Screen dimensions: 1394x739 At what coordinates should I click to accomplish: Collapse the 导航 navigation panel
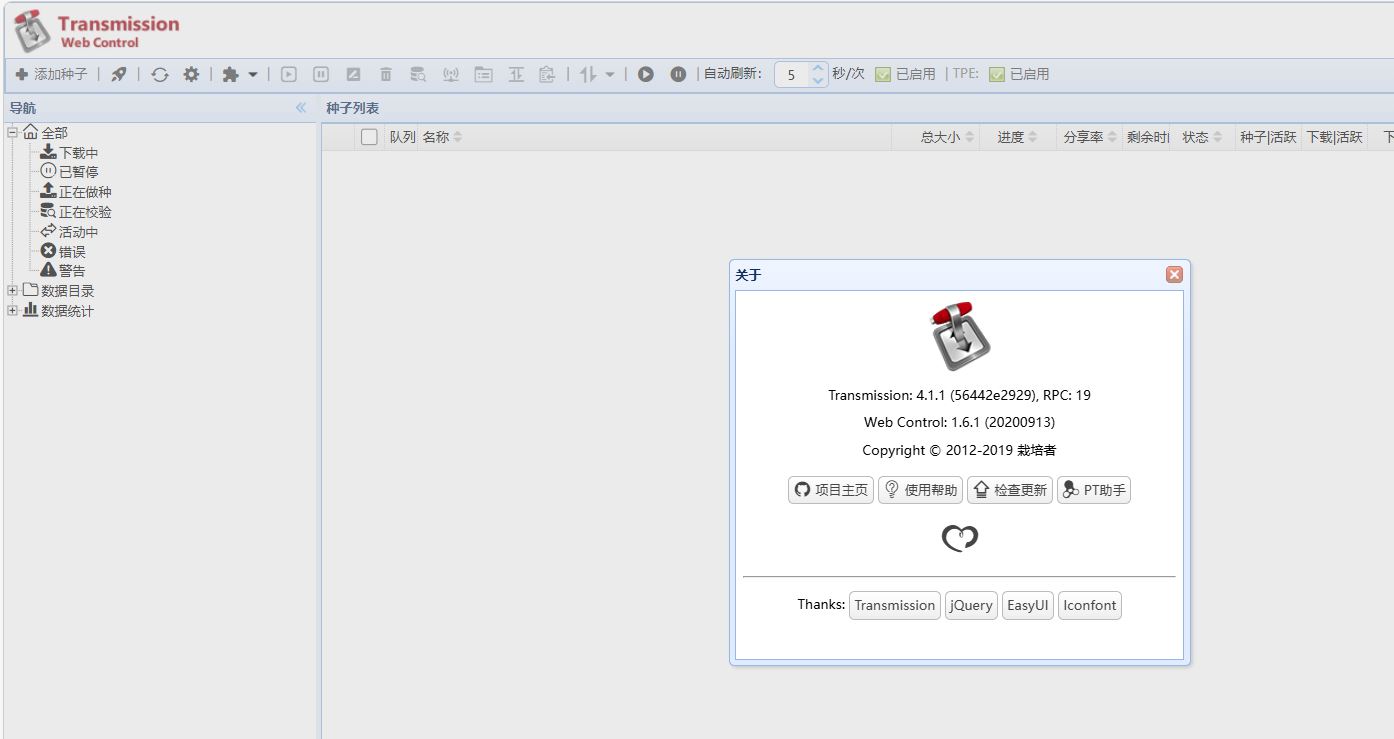[301, 108]
